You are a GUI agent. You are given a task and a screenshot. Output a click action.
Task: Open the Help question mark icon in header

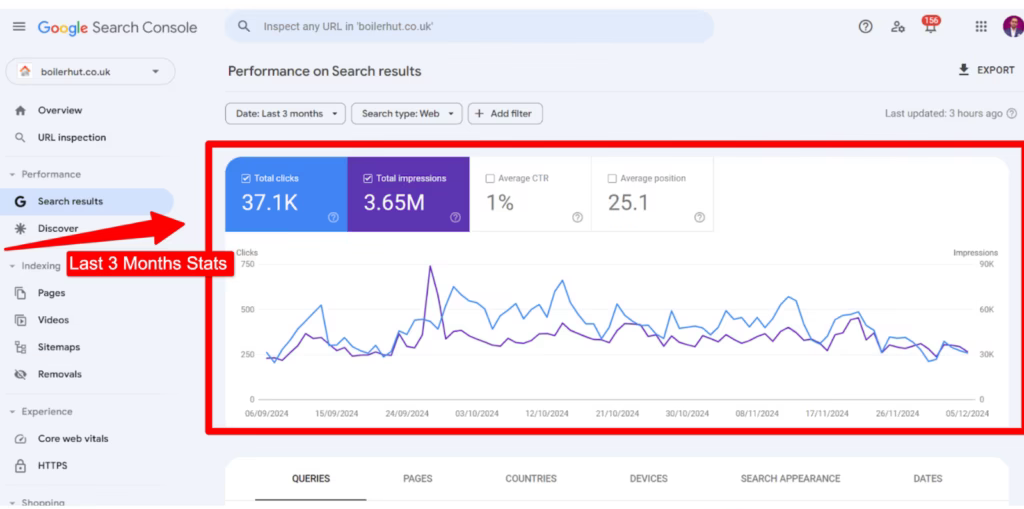pos(865,27)
